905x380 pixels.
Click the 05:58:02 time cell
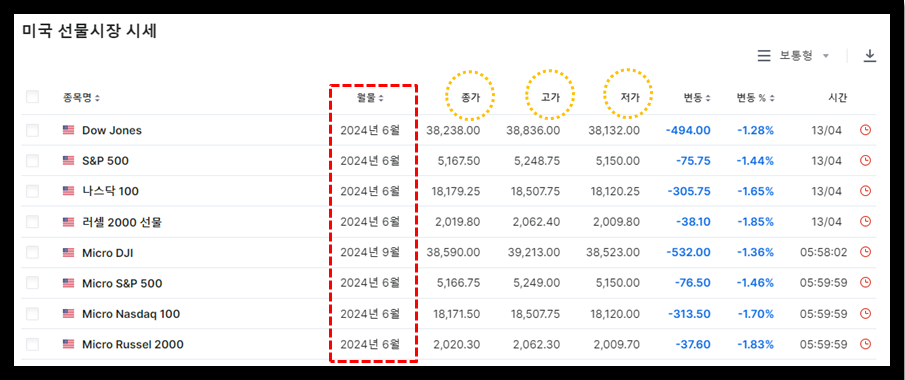[824, 252]
